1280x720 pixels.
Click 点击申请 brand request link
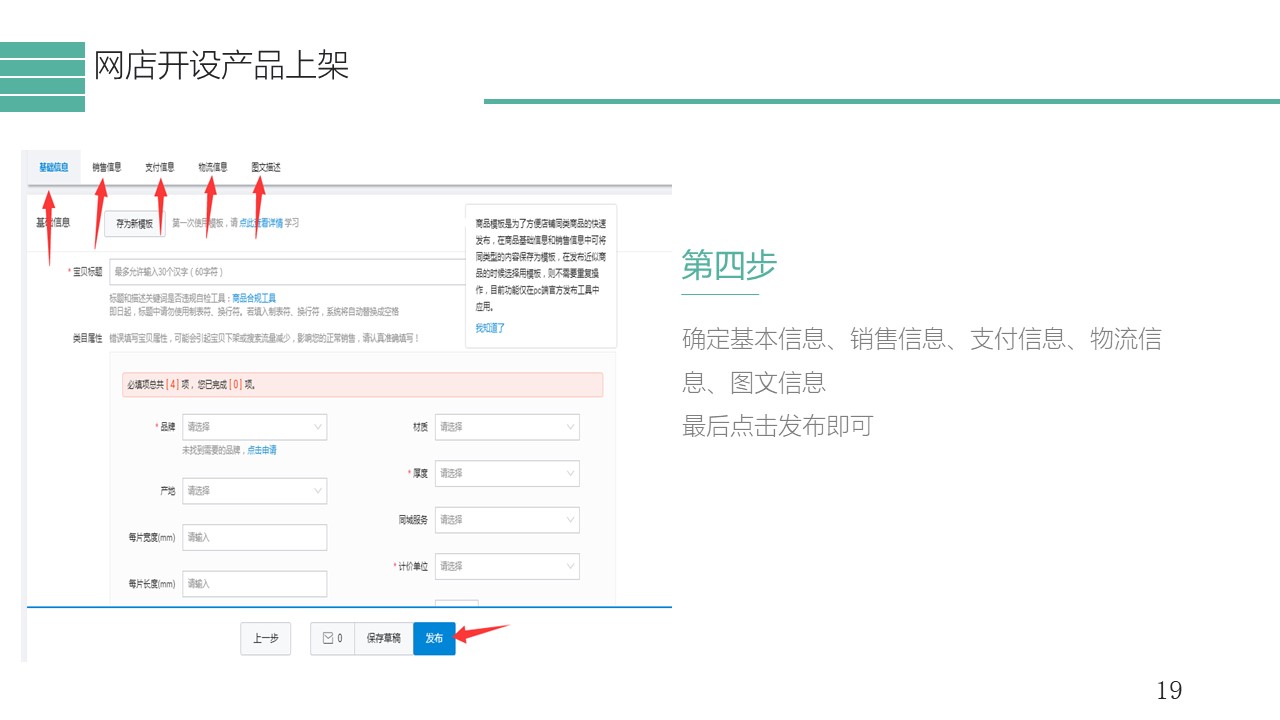point(262,450)
